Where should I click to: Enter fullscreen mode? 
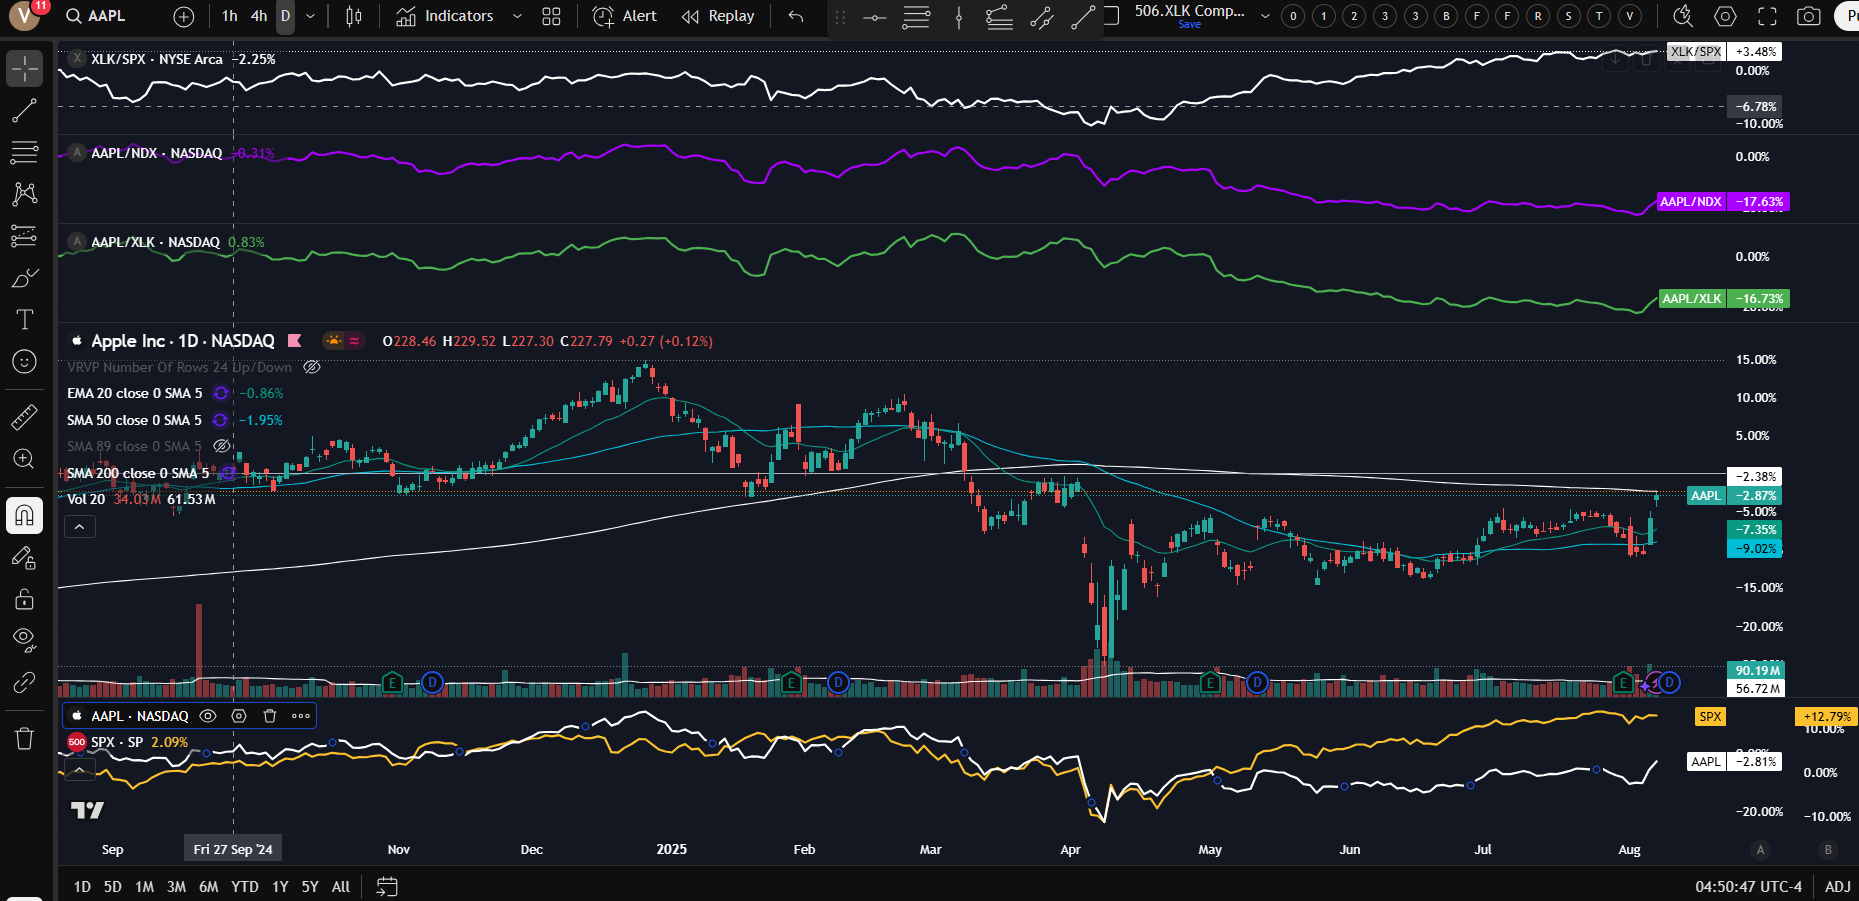1767,16
